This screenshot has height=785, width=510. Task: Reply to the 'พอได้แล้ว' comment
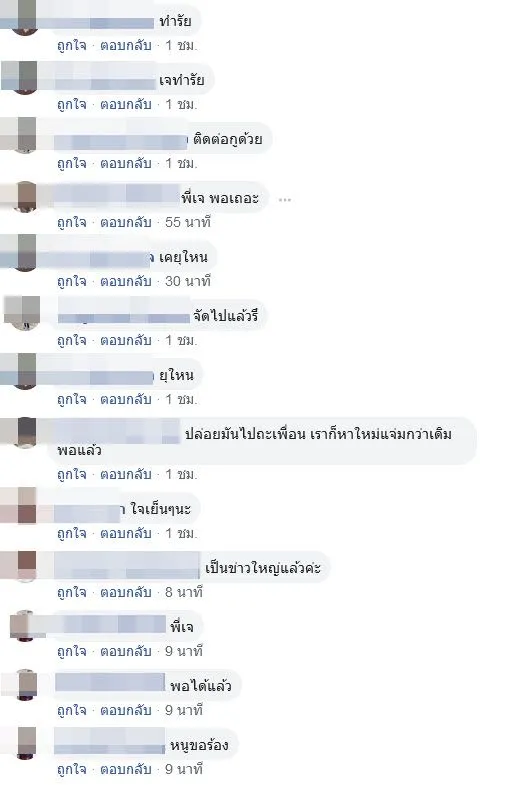(x=126, y=710)
